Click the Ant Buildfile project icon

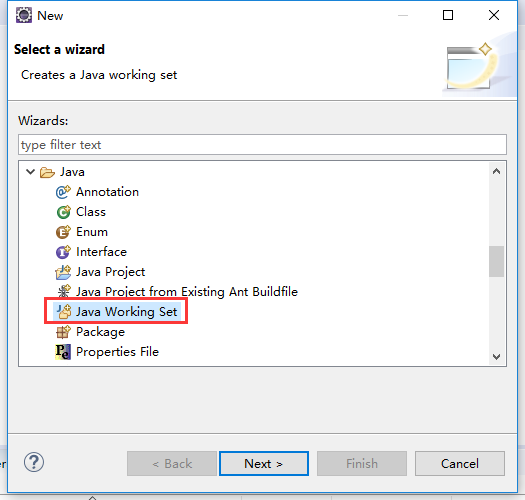coord(64,291)
